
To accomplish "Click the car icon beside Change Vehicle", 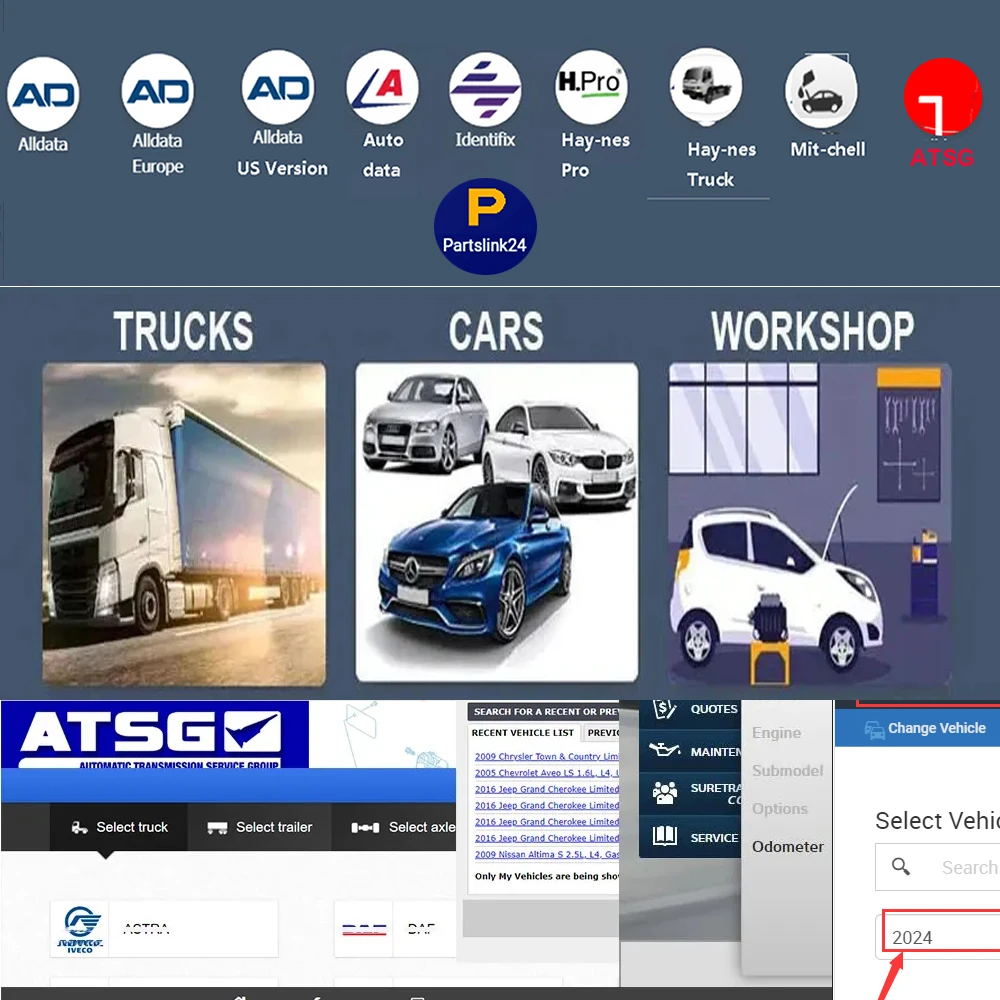I will coord(874,730).
